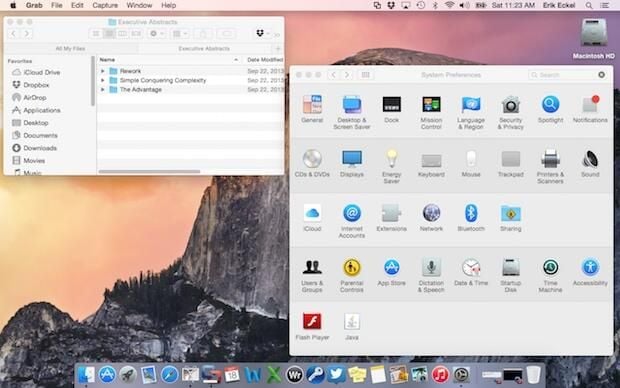Show all preferences grid button

tap(366, 75)
